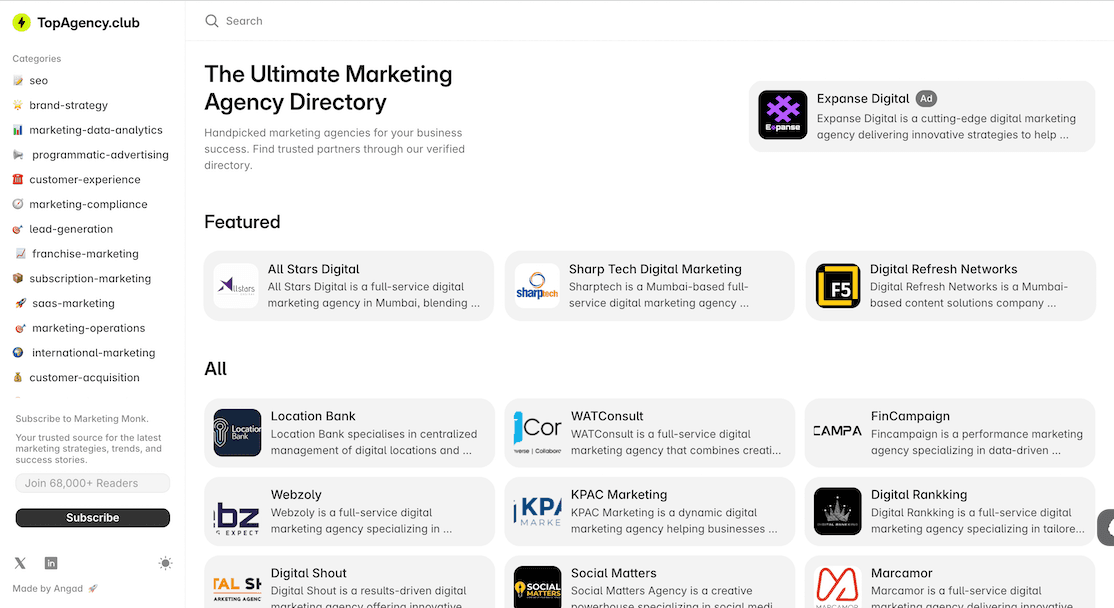This screenshot has height=608, width=1114.
Task: Click the All Stars Digital logo
Action: (x=235, y=286)
